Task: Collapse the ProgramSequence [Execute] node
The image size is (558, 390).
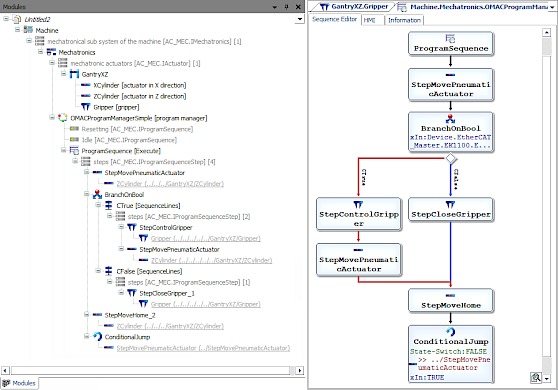Action: (x=63, y=151)
